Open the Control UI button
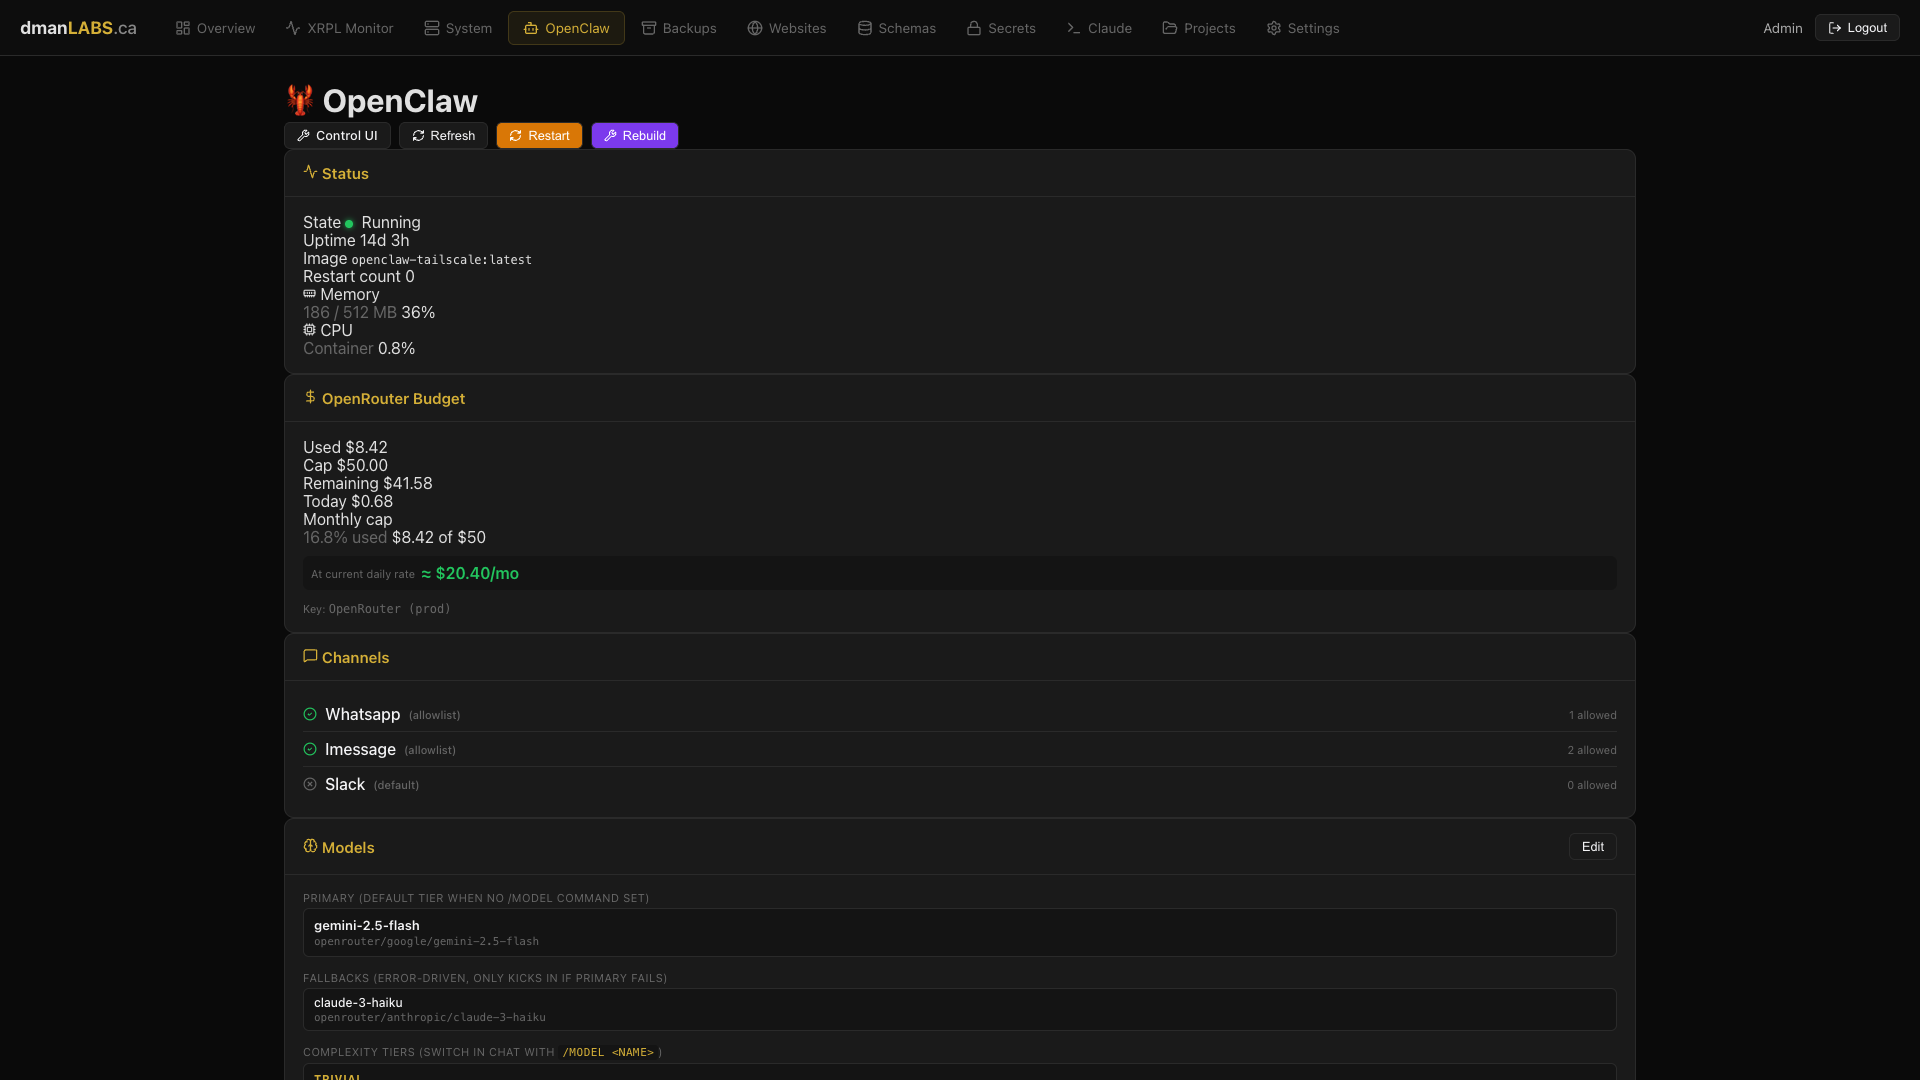Viewport: 1920px width, 1080px height. coord(337,136)
